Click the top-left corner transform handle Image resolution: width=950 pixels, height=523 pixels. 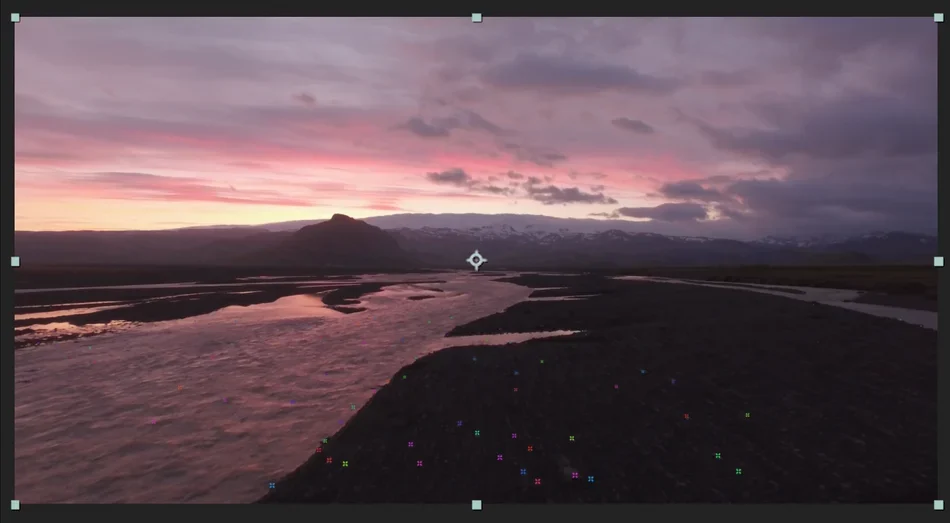tap(15, 18)
